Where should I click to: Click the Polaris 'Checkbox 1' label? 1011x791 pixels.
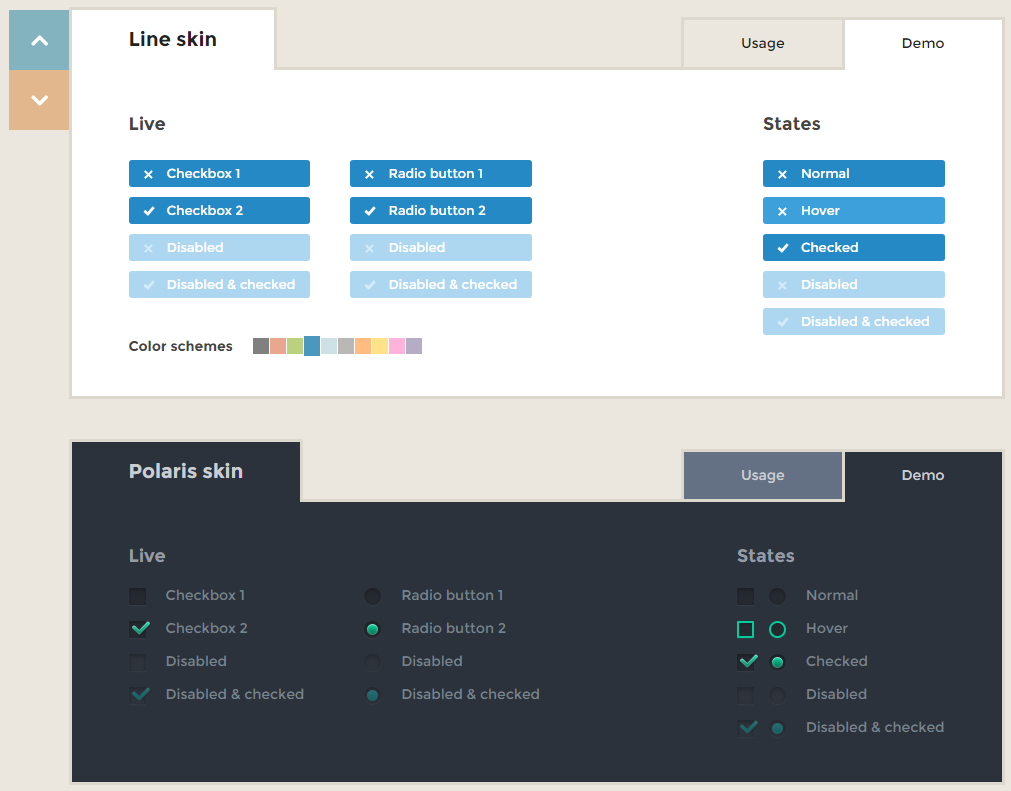point(205,595)
